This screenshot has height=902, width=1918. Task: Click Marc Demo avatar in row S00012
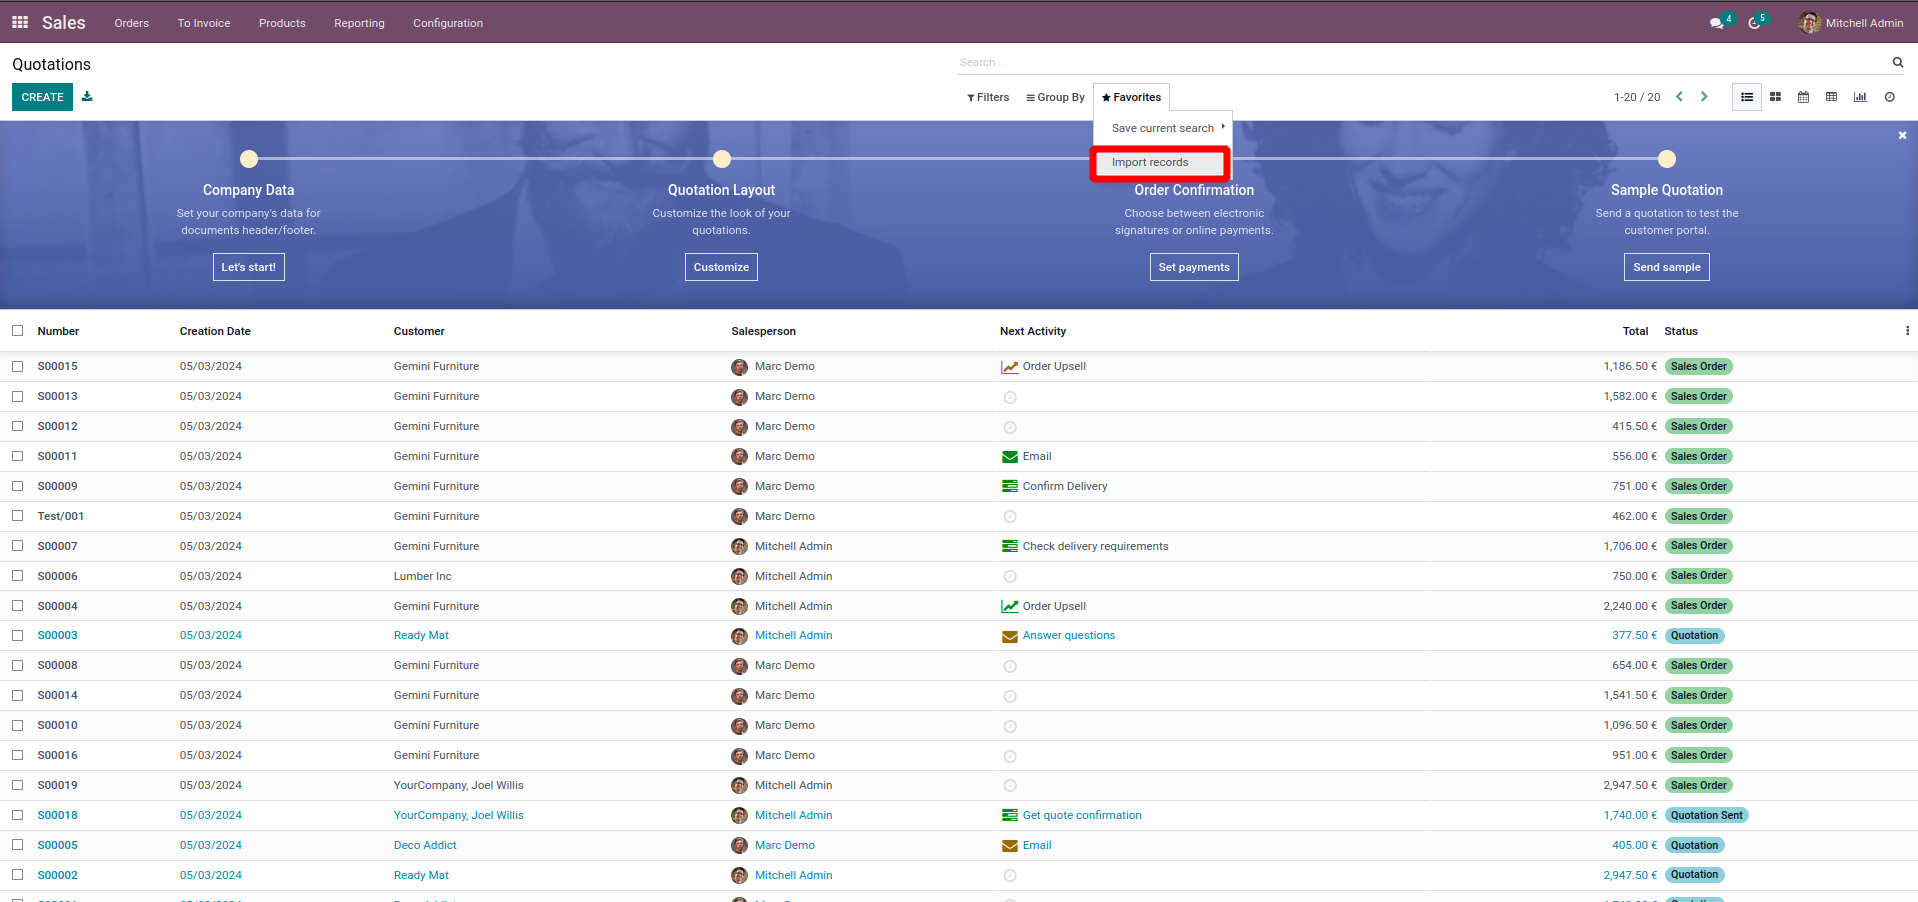point(739,427)
